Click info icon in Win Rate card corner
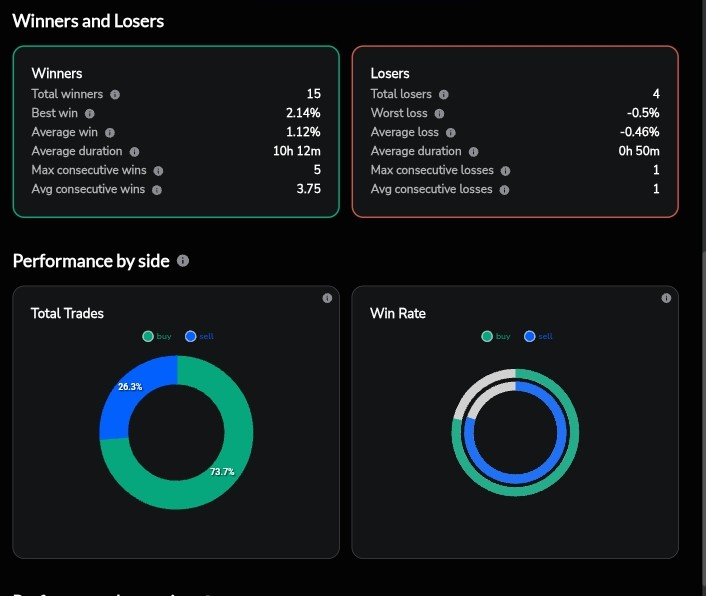The height and width of the screenshot is (596, 706). pos(666,298)
